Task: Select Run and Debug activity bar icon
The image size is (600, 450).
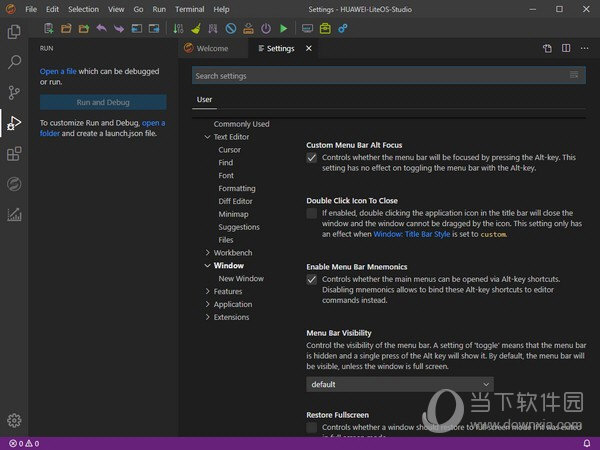Action: (x=14, y=123)
